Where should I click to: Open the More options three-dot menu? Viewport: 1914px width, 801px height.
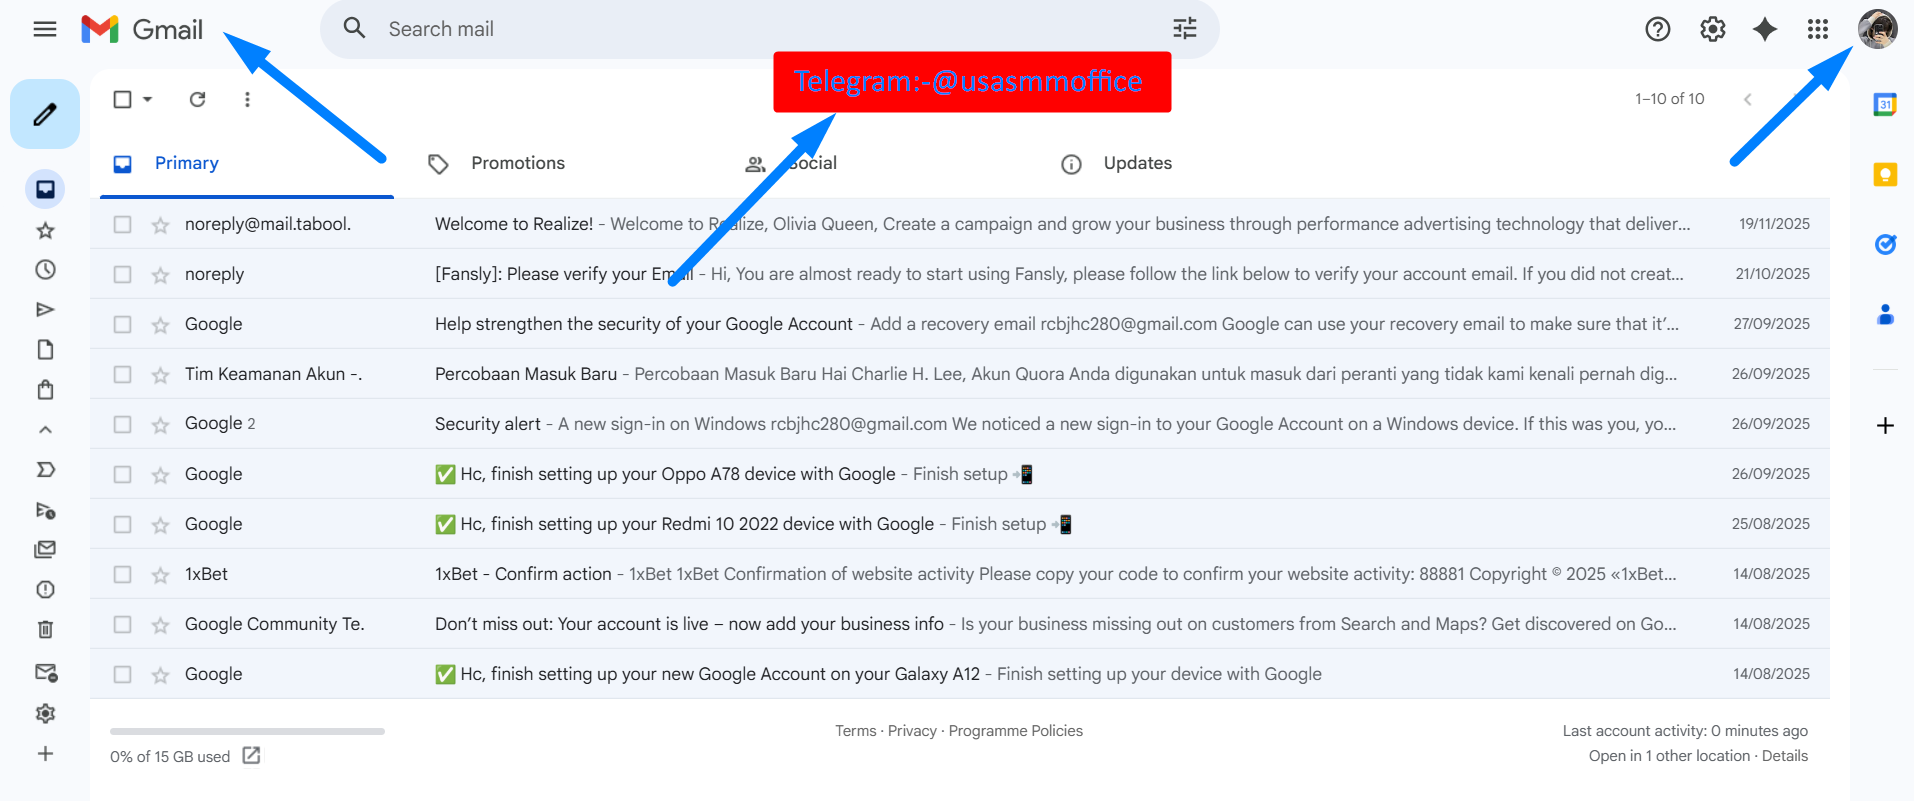click(247, 99)
